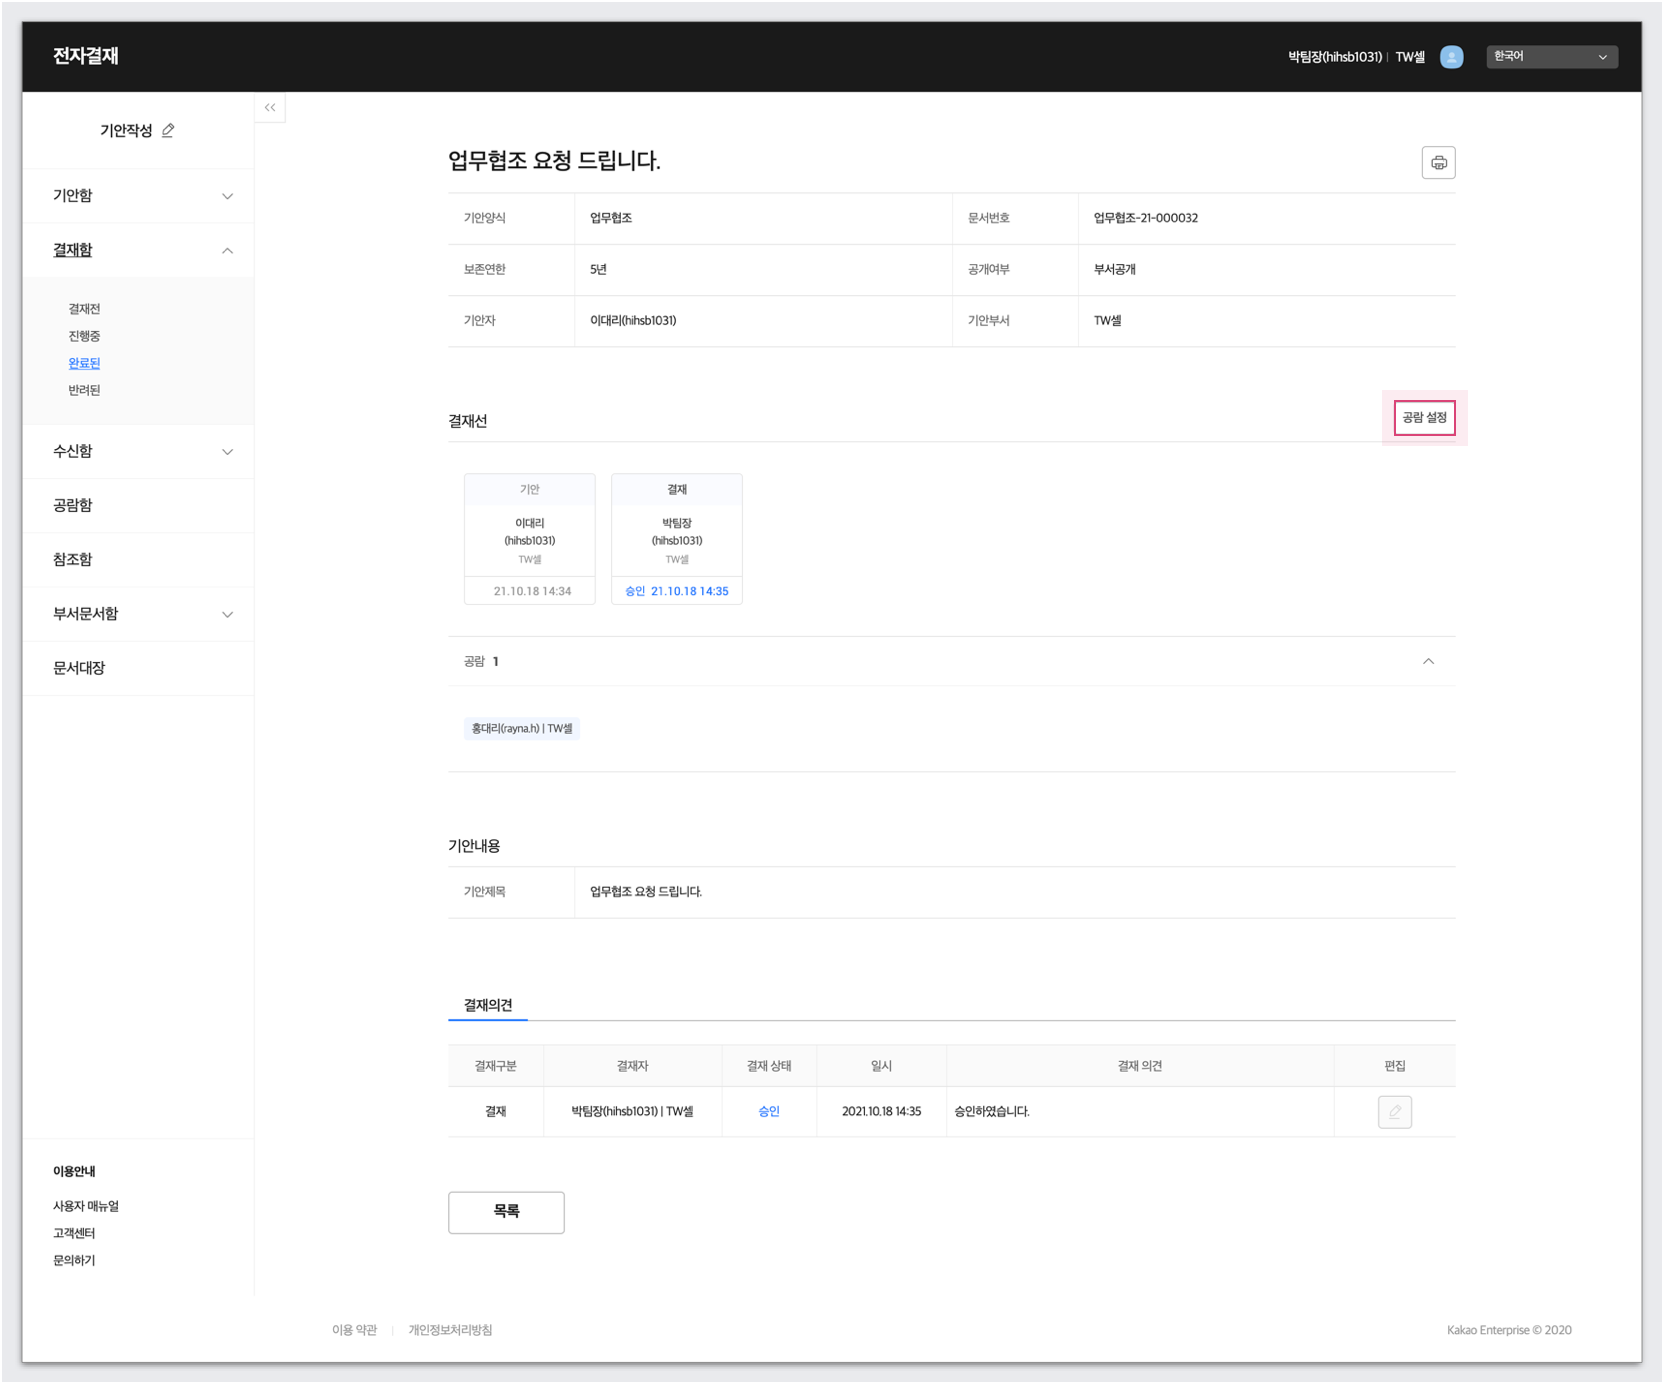1664x1384 pixels.
Task: Expand the 수신함 menu chevron
Action: tap(227, 452)
